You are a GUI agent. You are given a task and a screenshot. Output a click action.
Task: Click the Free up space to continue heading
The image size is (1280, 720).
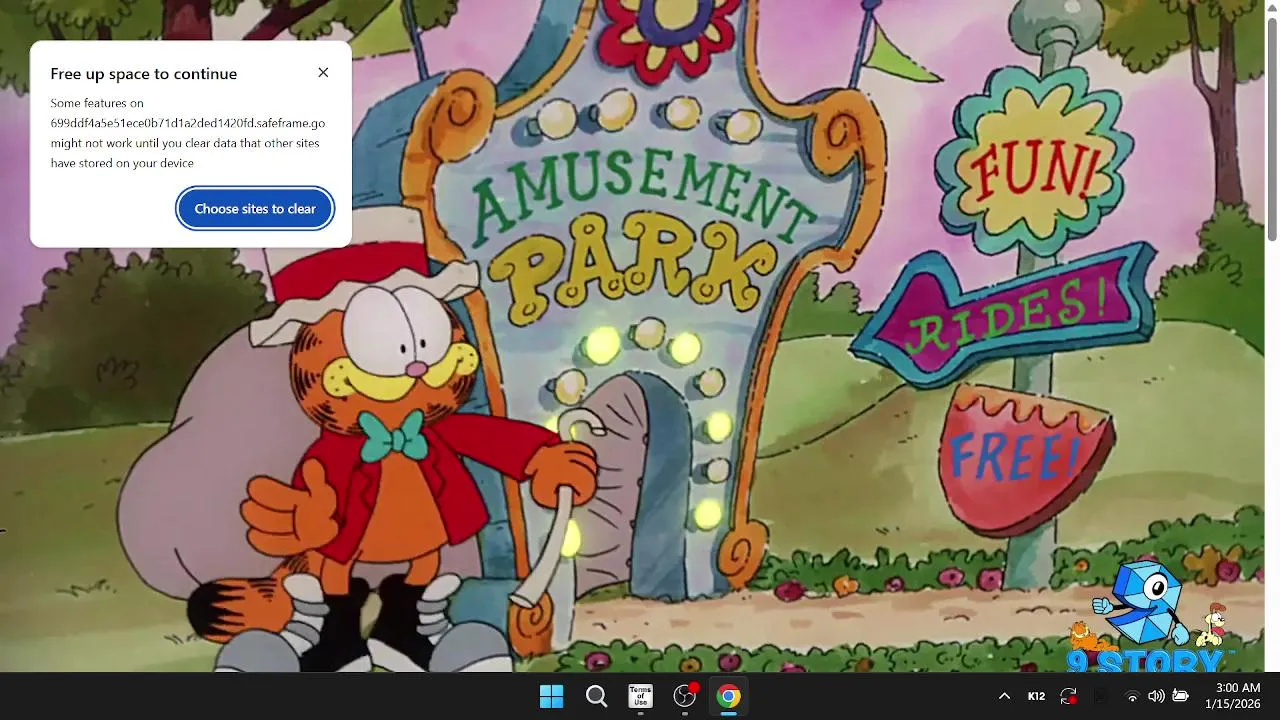pos(144,74)
